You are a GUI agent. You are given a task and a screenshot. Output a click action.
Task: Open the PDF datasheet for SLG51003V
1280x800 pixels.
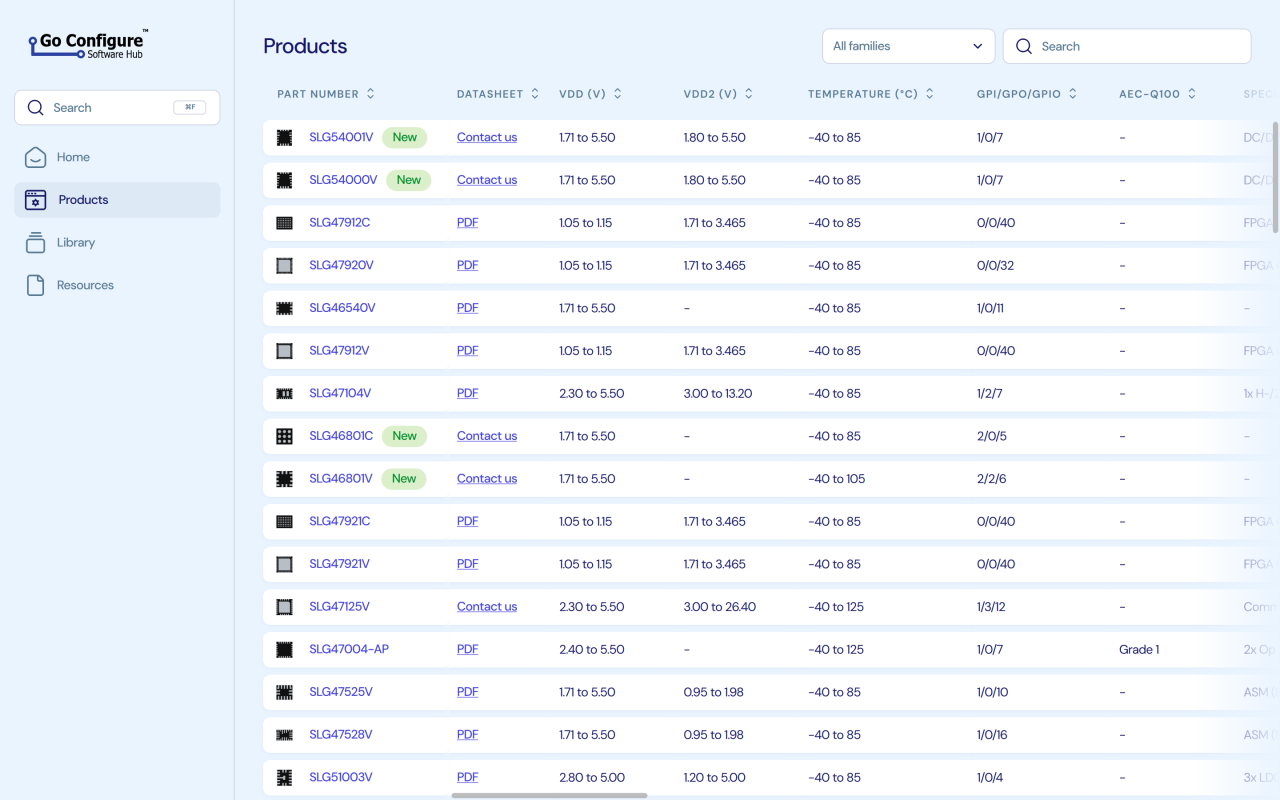(x=468, y=777)
